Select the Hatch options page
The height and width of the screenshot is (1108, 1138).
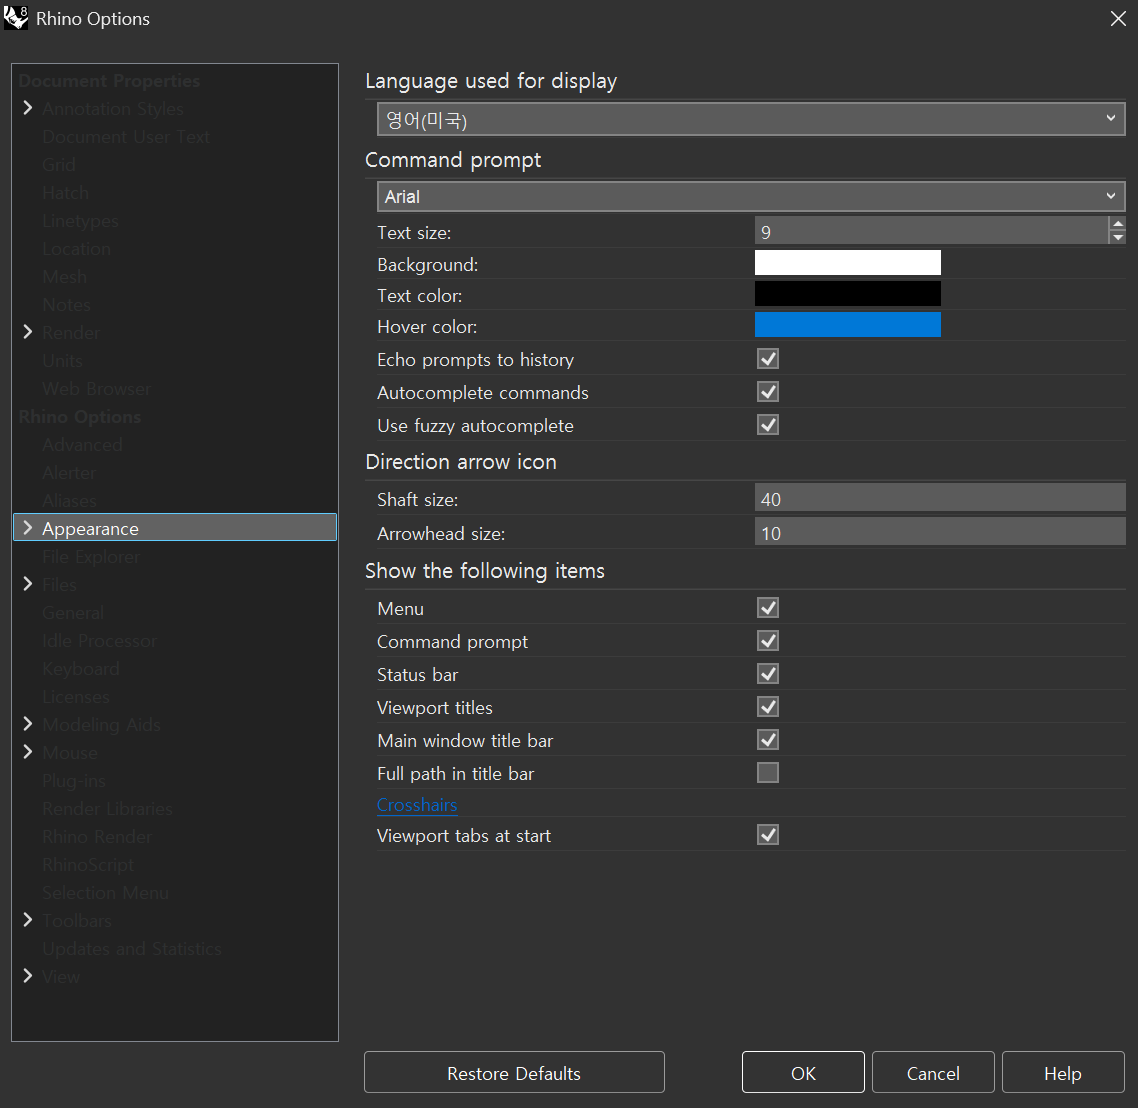pos(65,192)
